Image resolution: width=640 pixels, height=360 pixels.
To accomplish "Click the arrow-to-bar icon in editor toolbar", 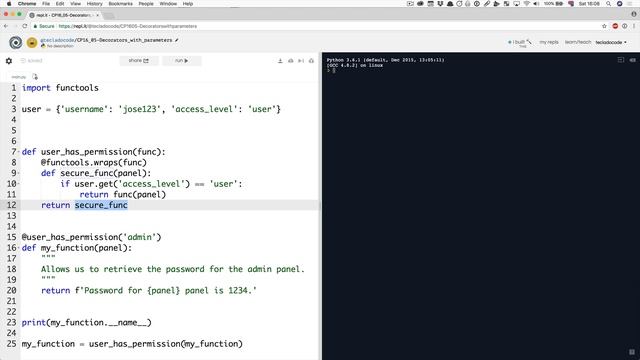I will click(x=301, y=61).
